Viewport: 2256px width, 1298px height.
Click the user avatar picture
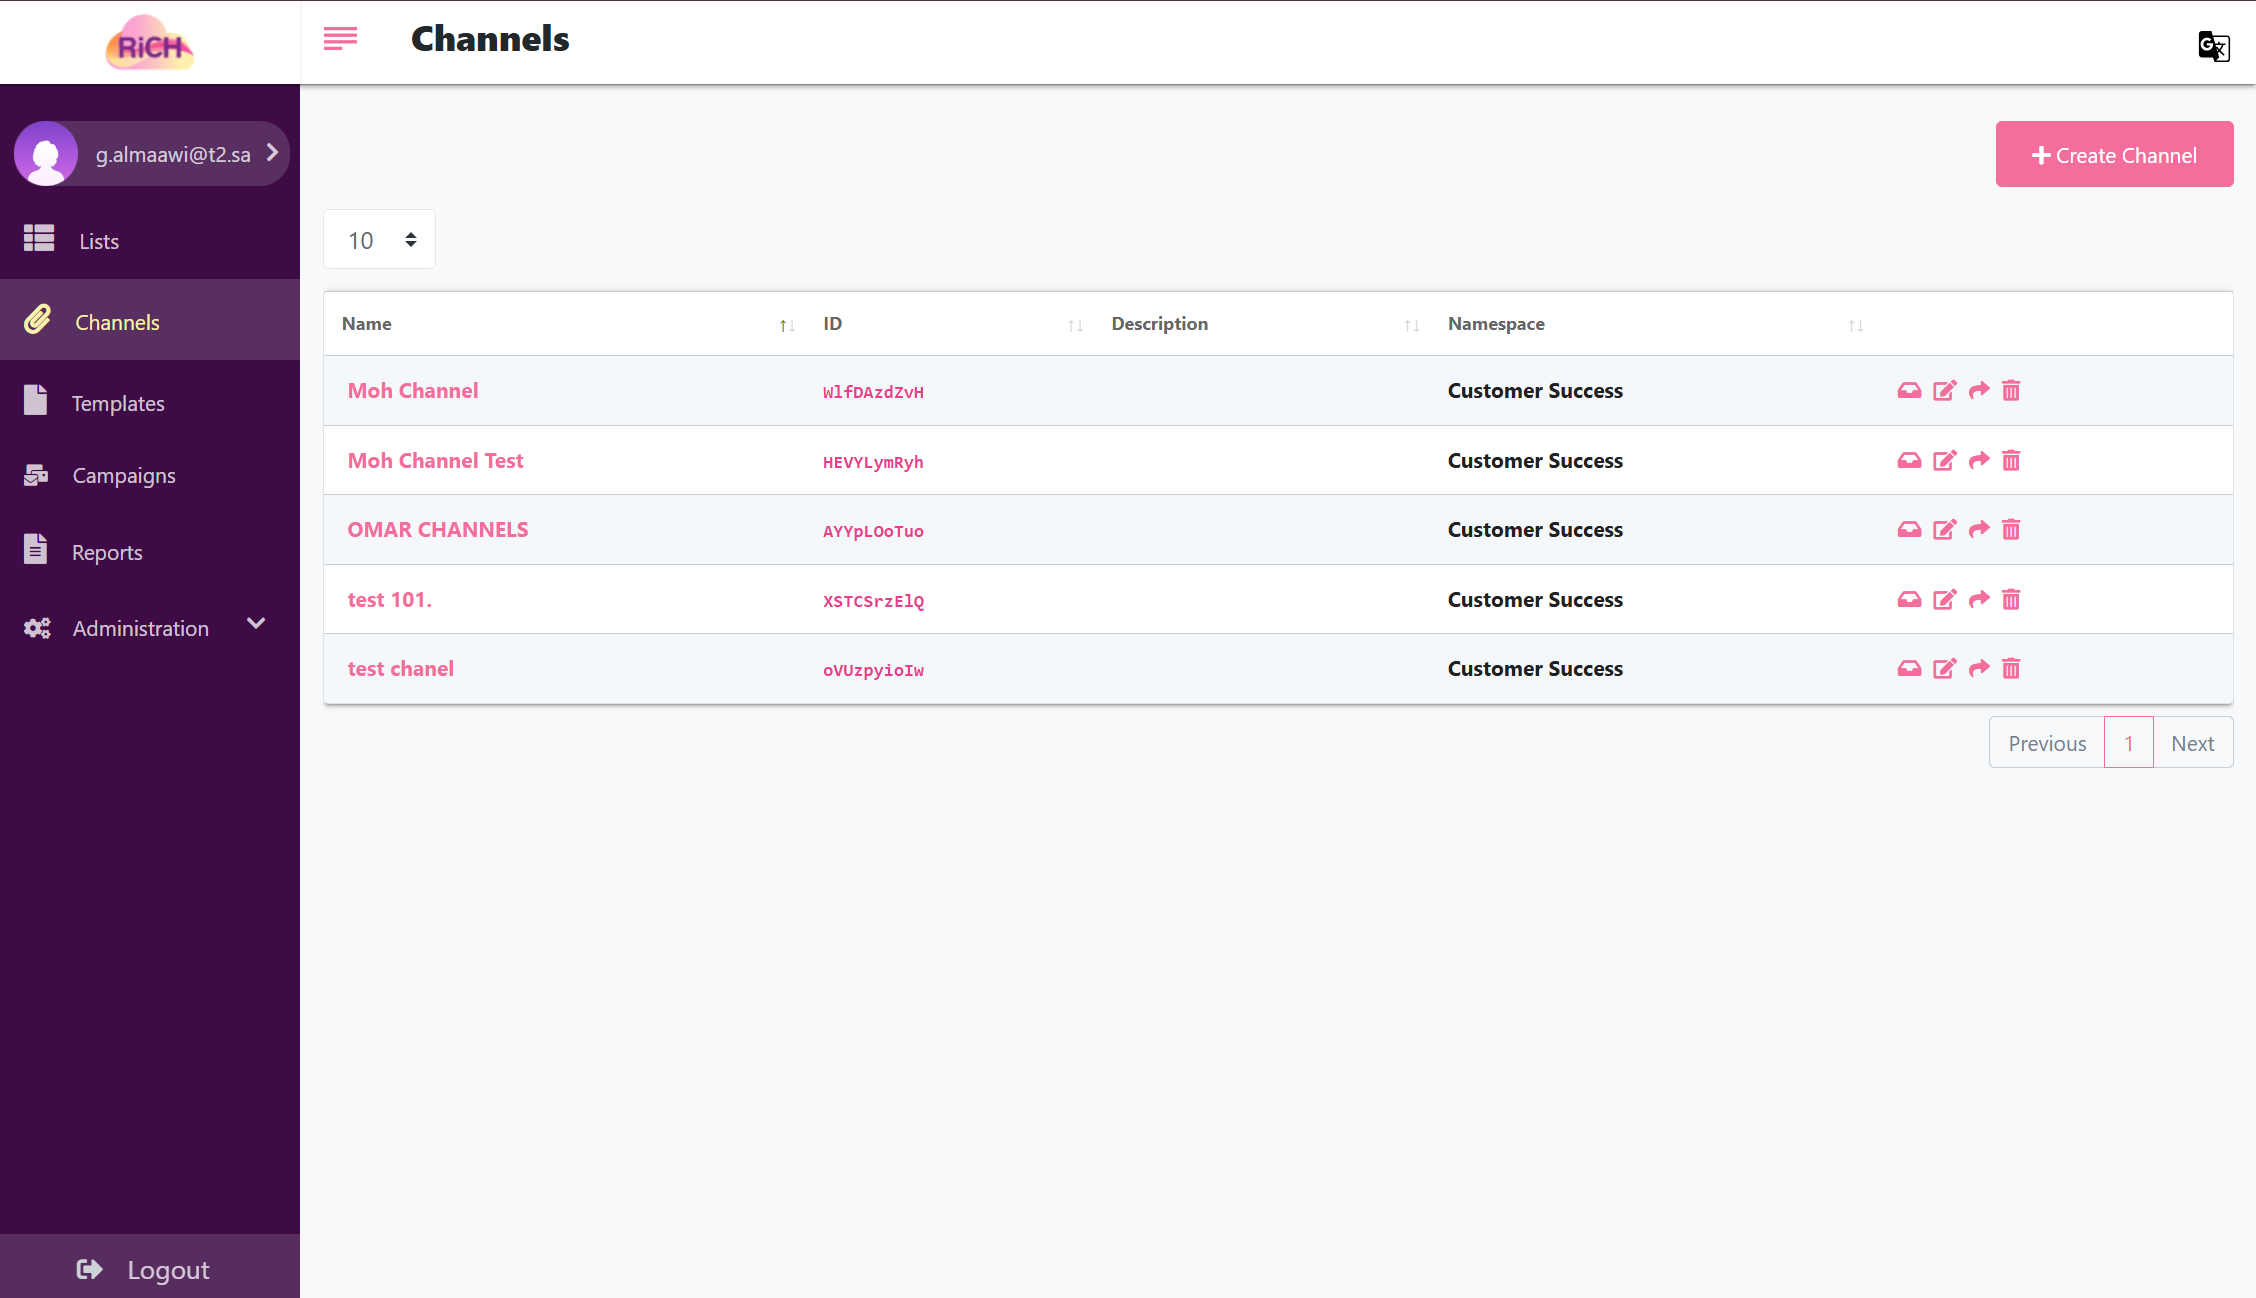[x=46, y=154]
